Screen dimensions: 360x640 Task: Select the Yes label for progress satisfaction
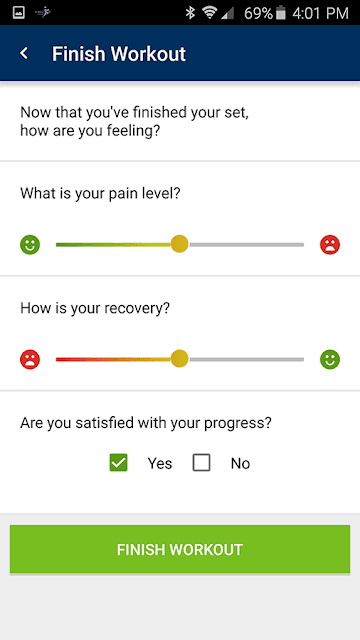160,463
